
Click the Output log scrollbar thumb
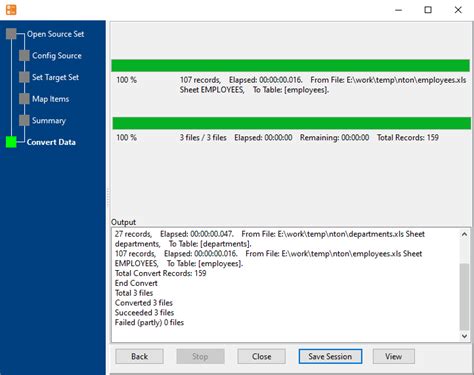click(464, 296)
